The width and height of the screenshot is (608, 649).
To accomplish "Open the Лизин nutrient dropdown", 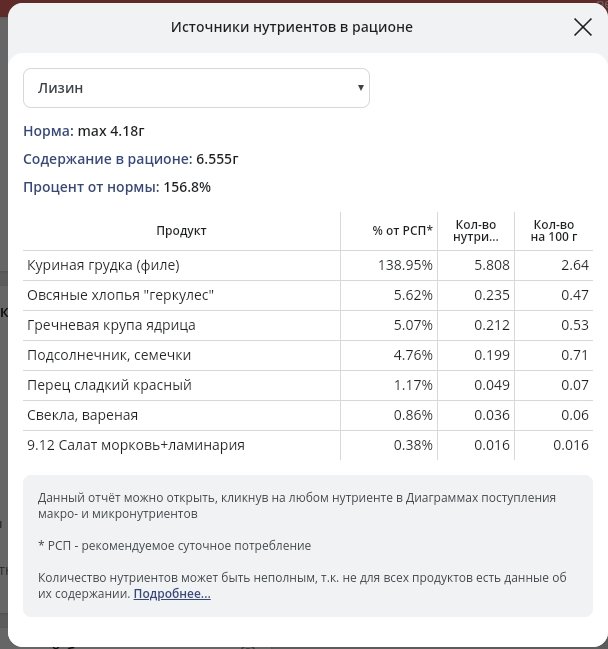I will coord(196,88).
